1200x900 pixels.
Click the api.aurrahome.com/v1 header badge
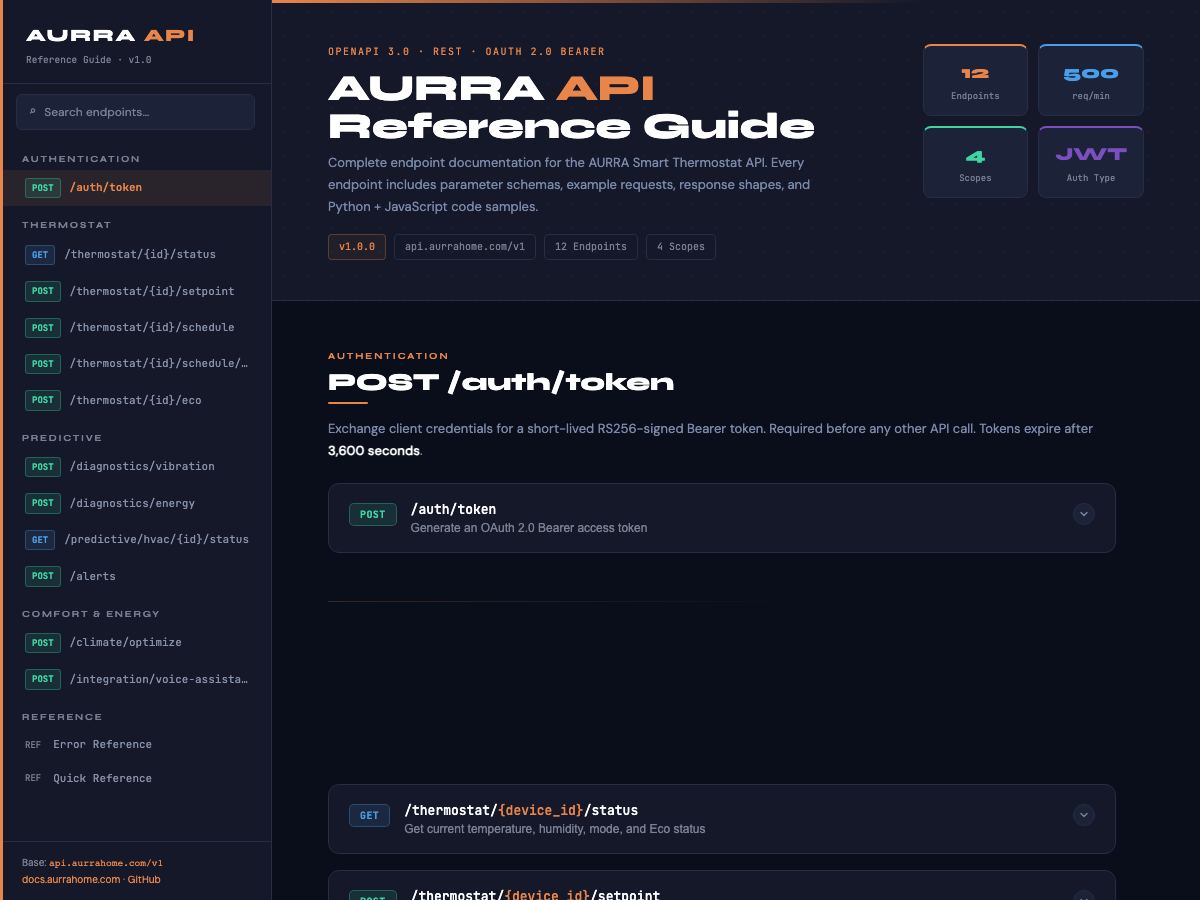click(x=465, y=246)
